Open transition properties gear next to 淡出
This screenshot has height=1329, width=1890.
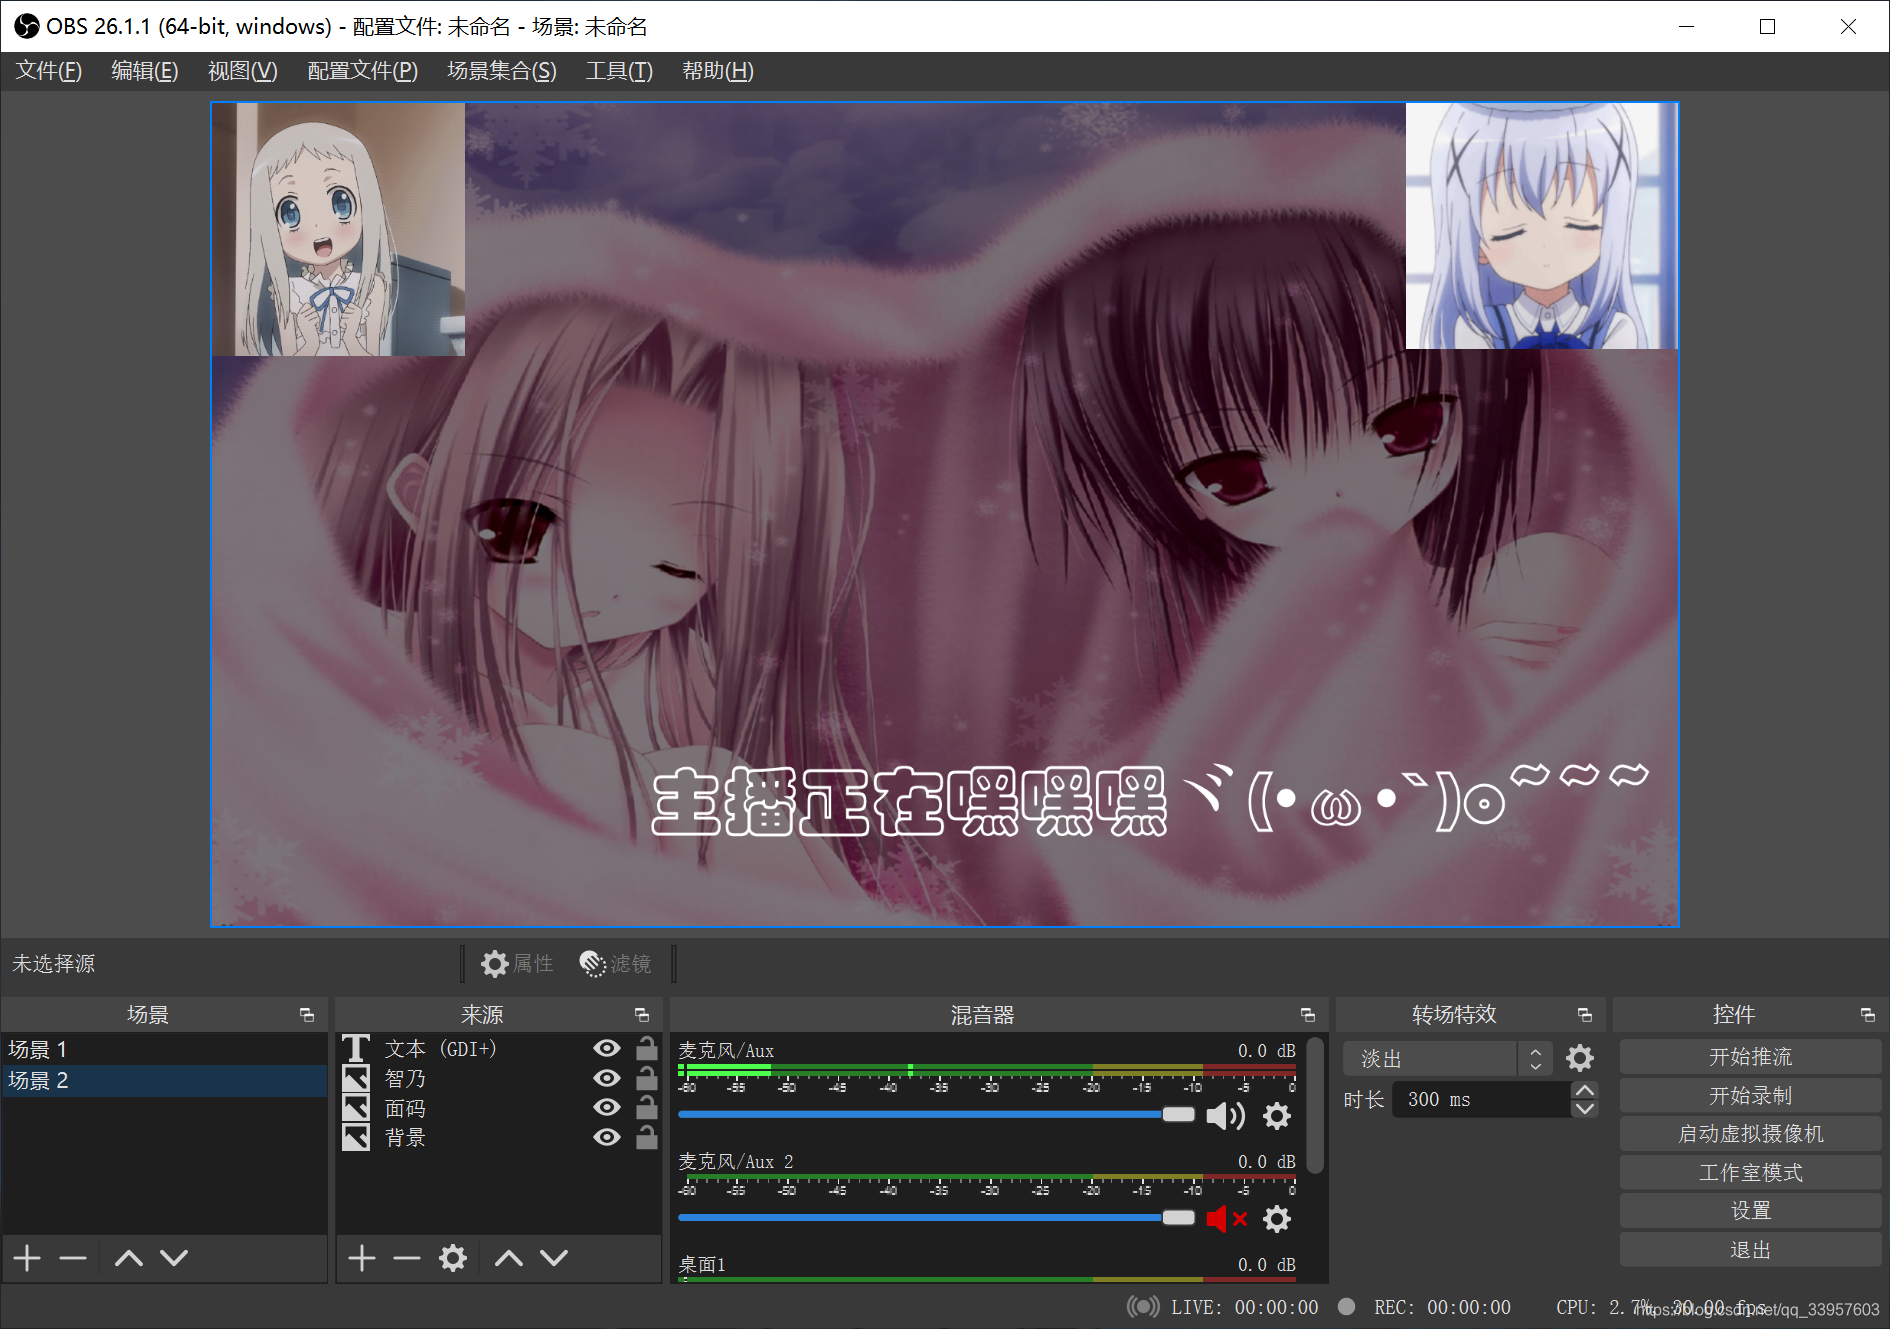pos(1580,1058)
